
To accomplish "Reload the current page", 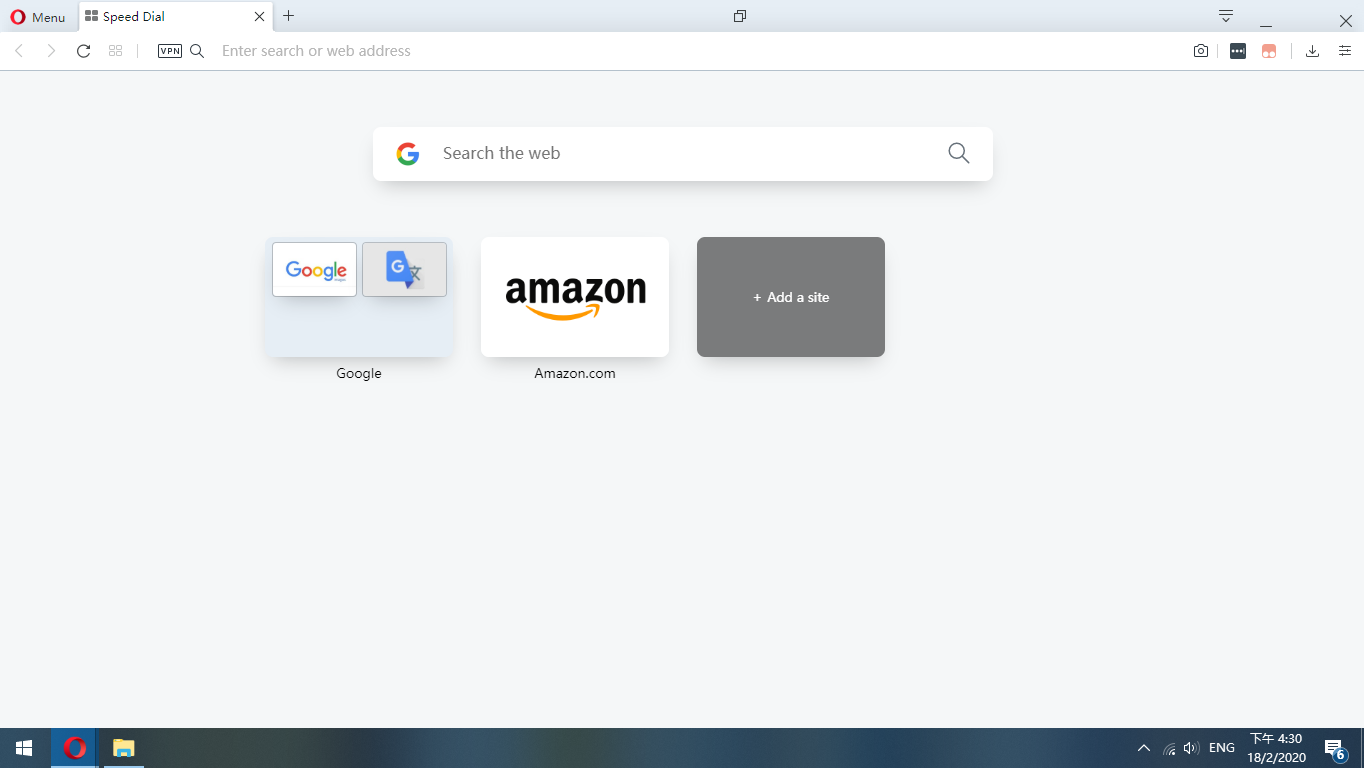I will (x=84, y=51).
